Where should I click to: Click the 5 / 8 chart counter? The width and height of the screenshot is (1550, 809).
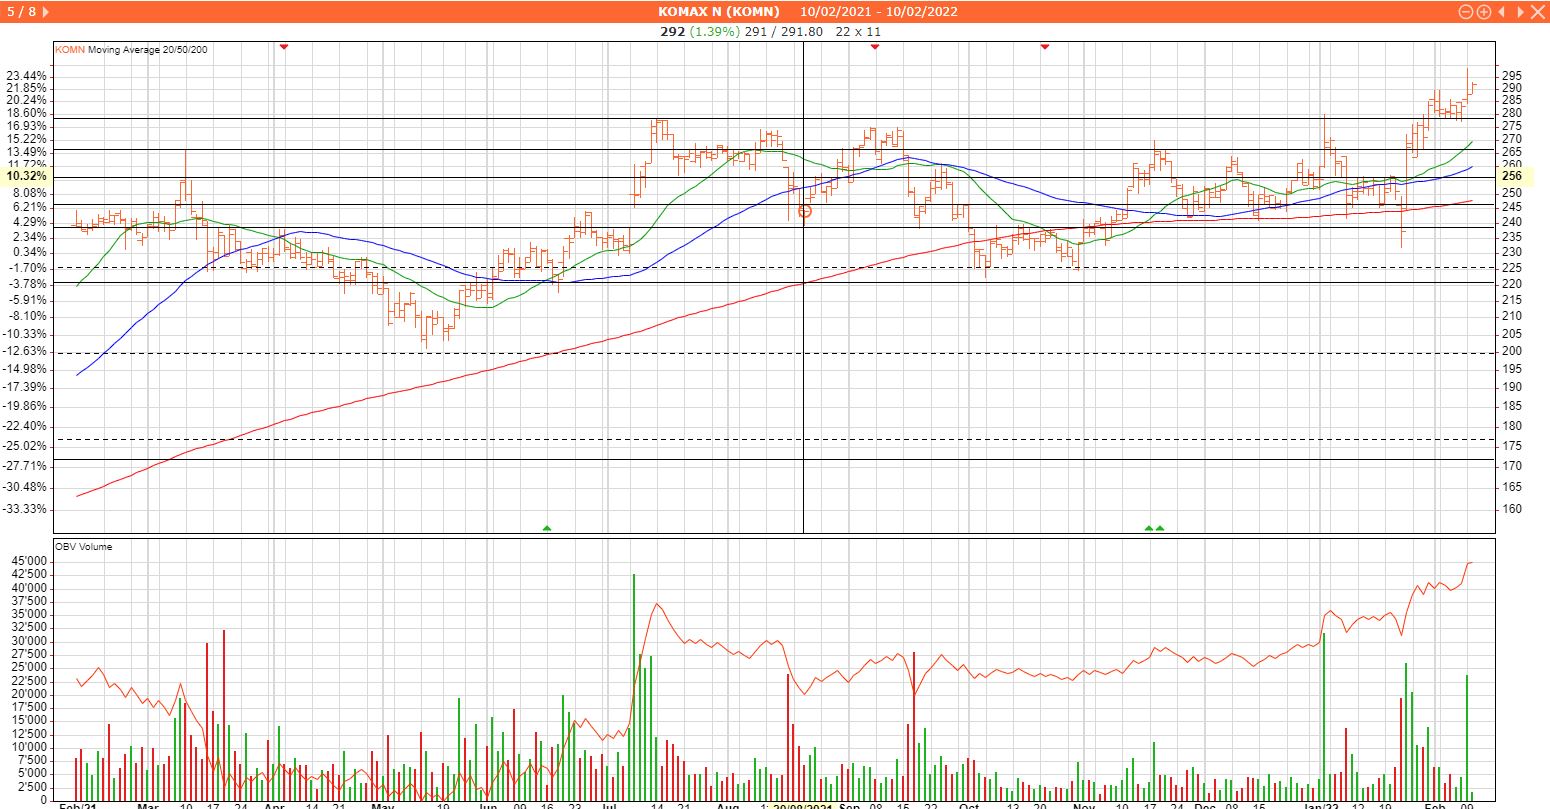click(21, 12)
